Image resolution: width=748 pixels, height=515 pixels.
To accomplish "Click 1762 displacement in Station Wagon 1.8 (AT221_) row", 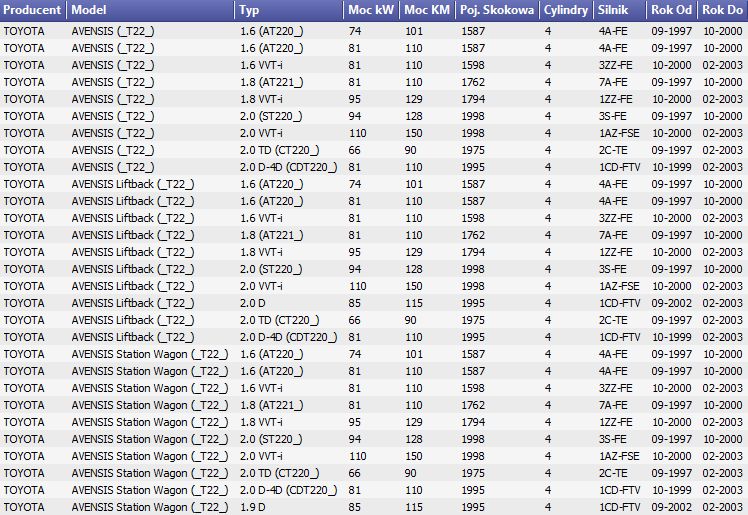I will coord(473,405).
